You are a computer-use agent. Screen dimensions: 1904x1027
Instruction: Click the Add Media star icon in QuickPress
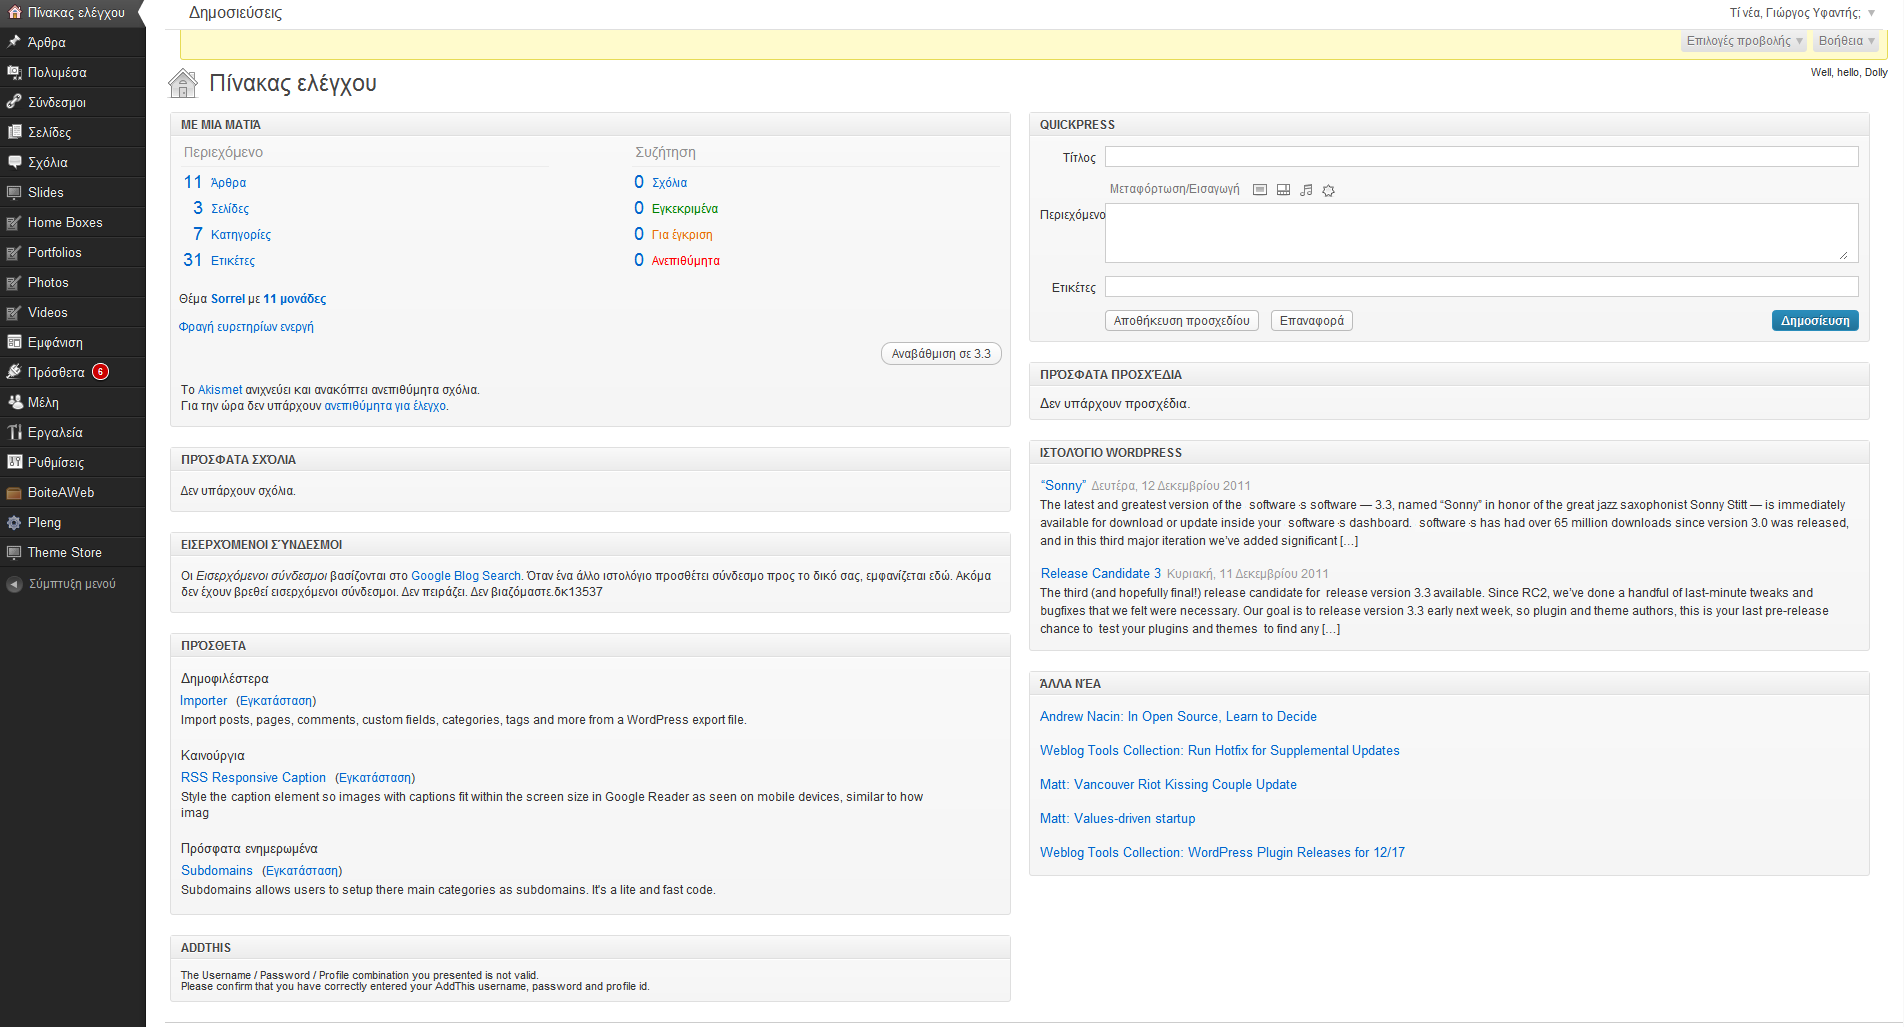pyautogui.click(x=1328, y=191)
